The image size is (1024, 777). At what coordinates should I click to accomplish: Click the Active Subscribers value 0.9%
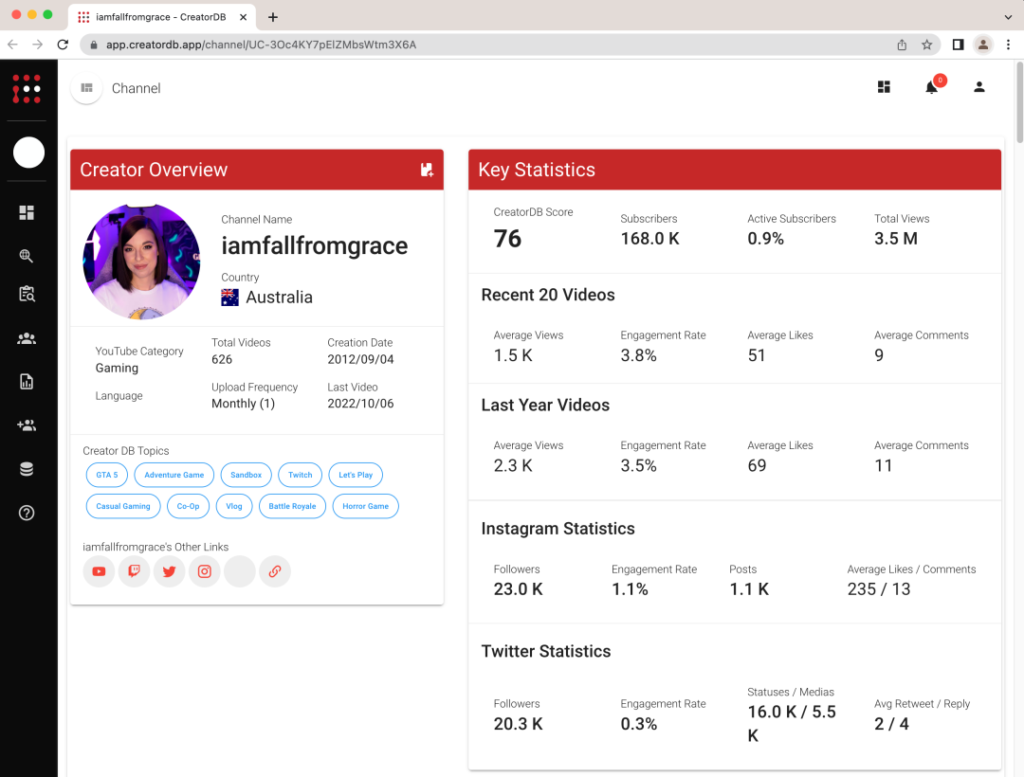(x=765, y=239)
